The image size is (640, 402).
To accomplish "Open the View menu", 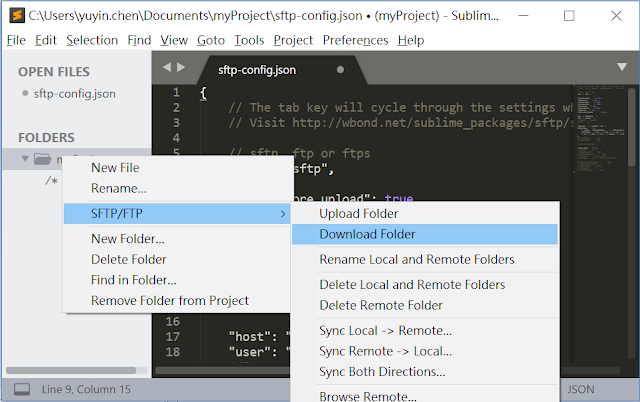I will (174, 40).
